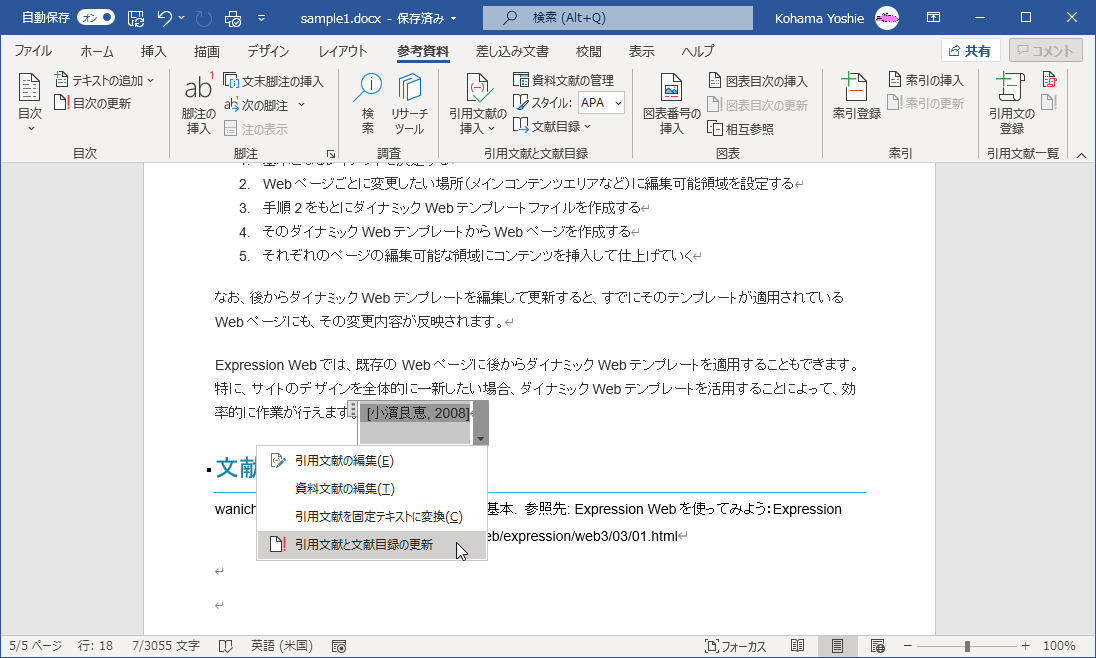Viewport: 1096px width, 658px height.
Task: Click 図表目次の挿入 button
Action: tap(758, 81)
